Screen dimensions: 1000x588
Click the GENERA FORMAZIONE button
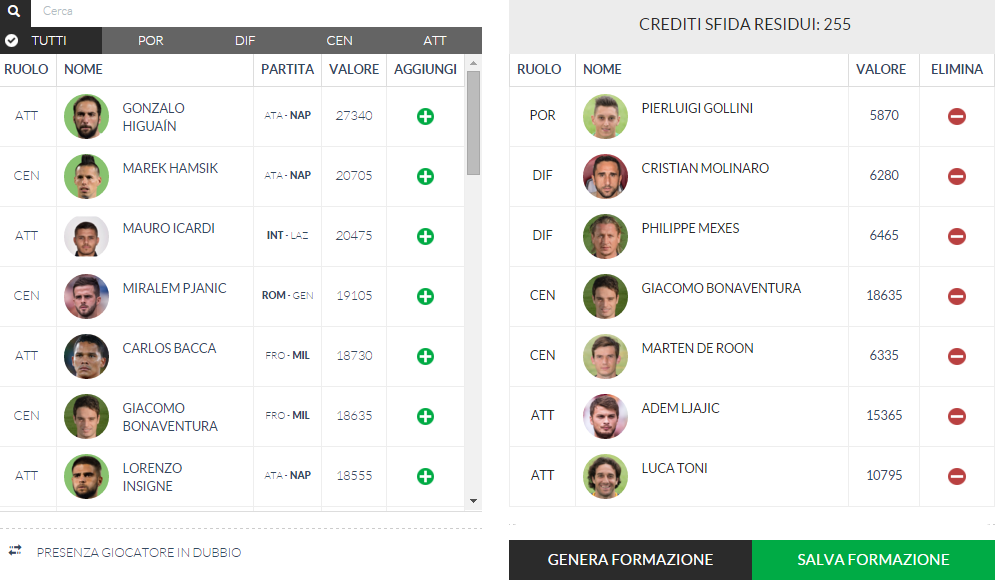(630, 559)
